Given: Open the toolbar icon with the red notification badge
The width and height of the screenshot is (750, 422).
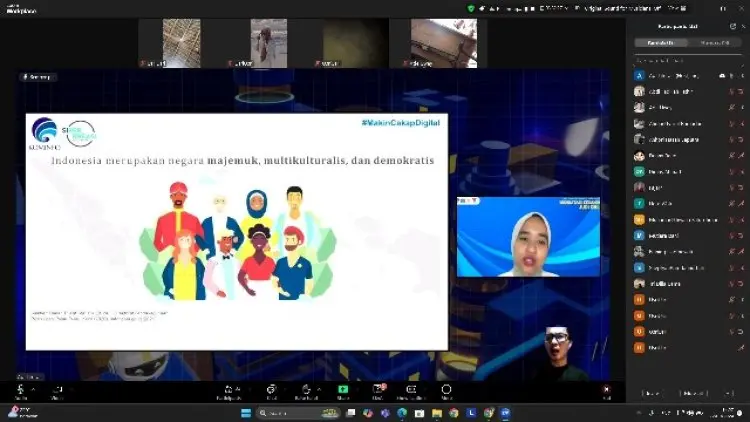Looking at the screenshot, I should click(x=378, y=391).
